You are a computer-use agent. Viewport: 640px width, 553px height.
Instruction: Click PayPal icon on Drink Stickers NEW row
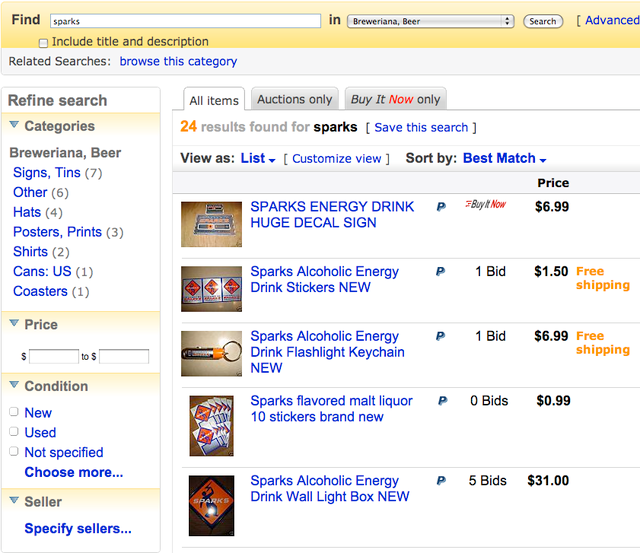[440, 271]
